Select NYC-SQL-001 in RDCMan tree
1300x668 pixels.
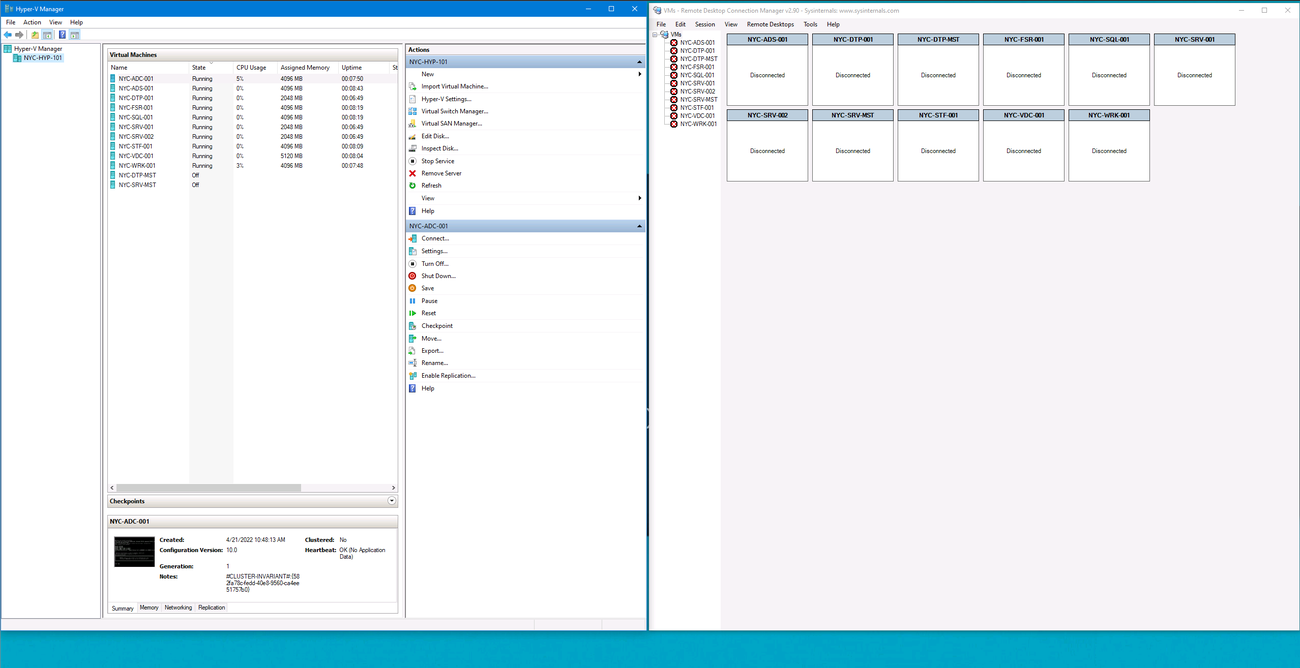click(697, 75)
